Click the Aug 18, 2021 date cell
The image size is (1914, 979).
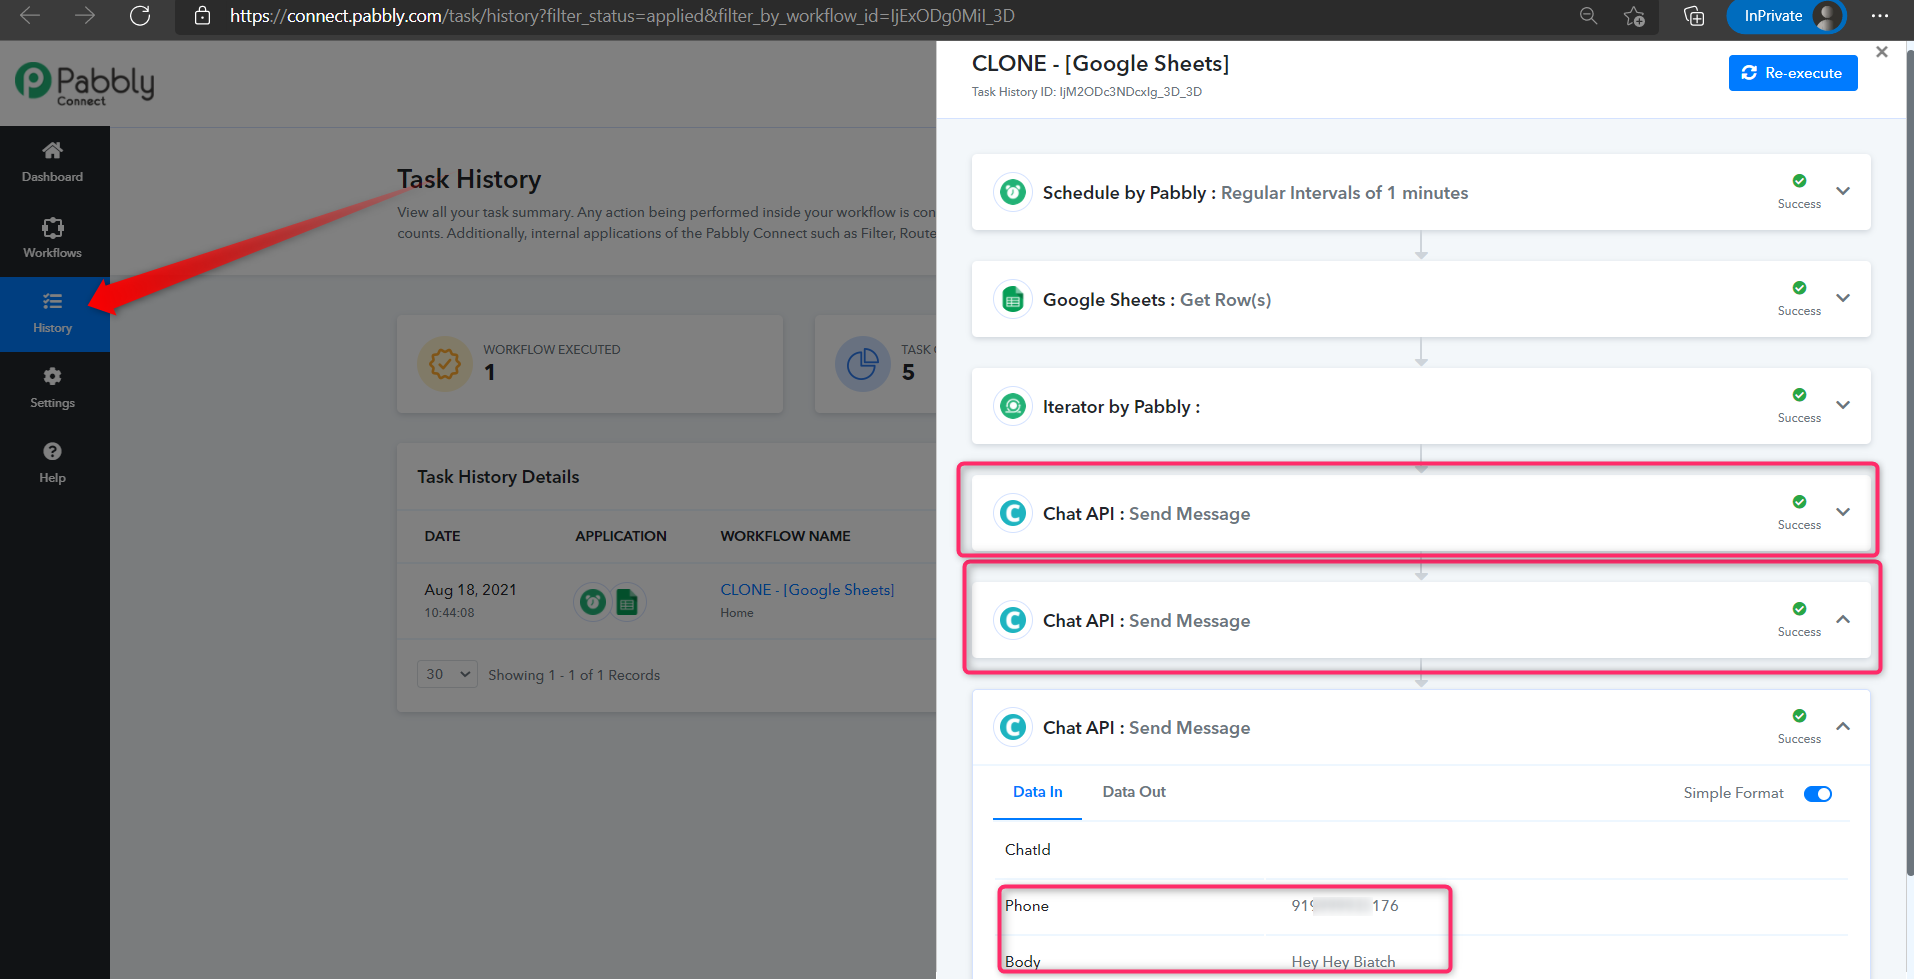tap(470, 590)
